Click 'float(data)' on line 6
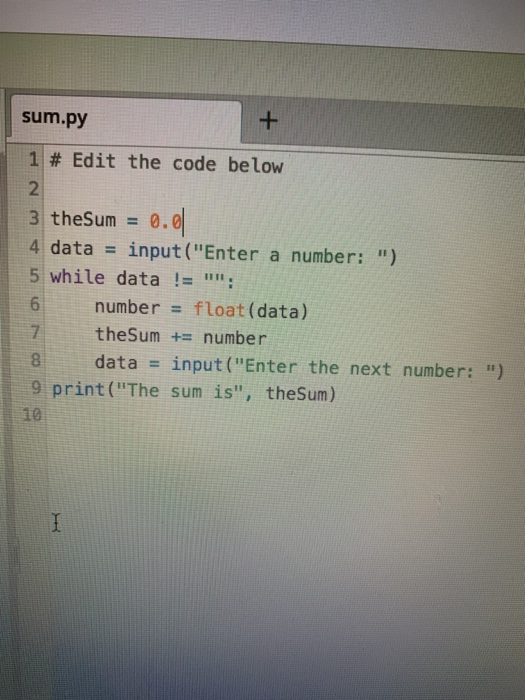Image resolution: width=525 pixels, height=700 pixels. point(251,310)
